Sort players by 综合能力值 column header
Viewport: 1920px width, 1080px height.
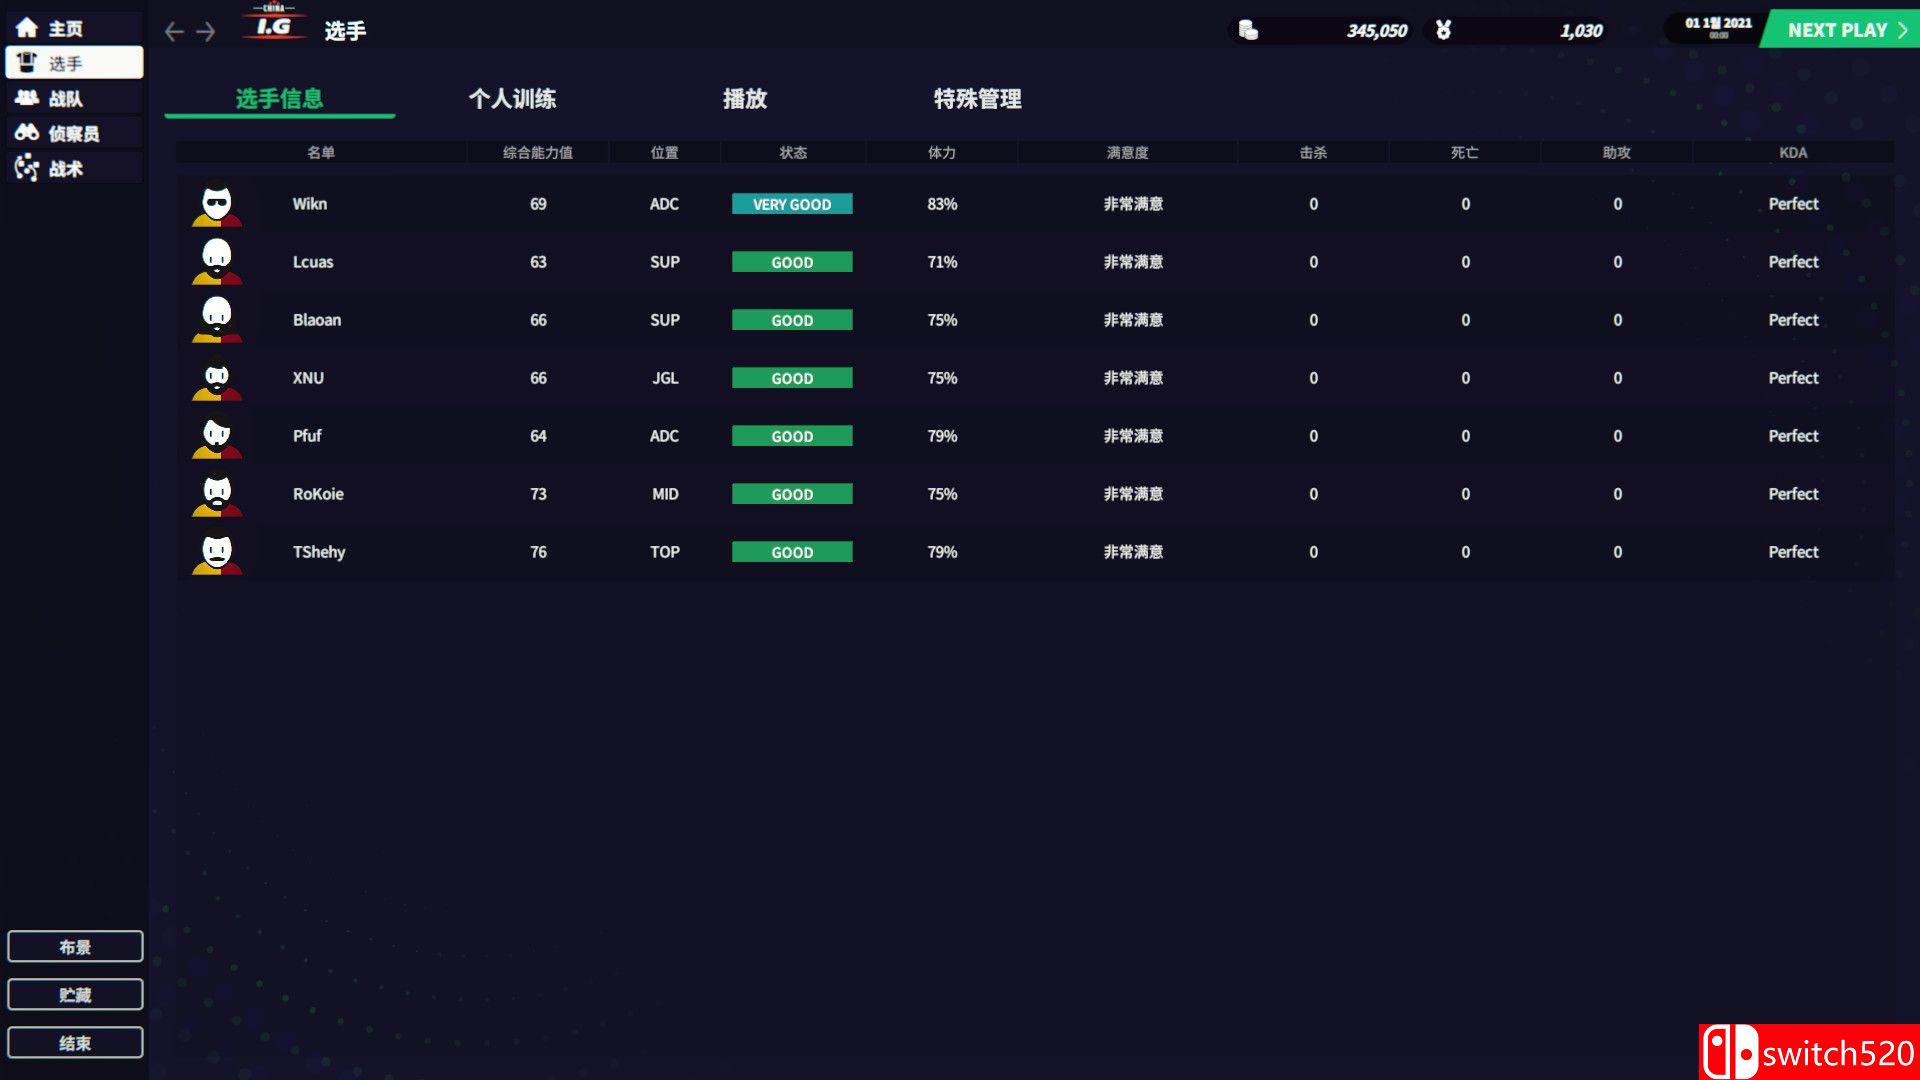pyautogui.click(x=538, y=152)
